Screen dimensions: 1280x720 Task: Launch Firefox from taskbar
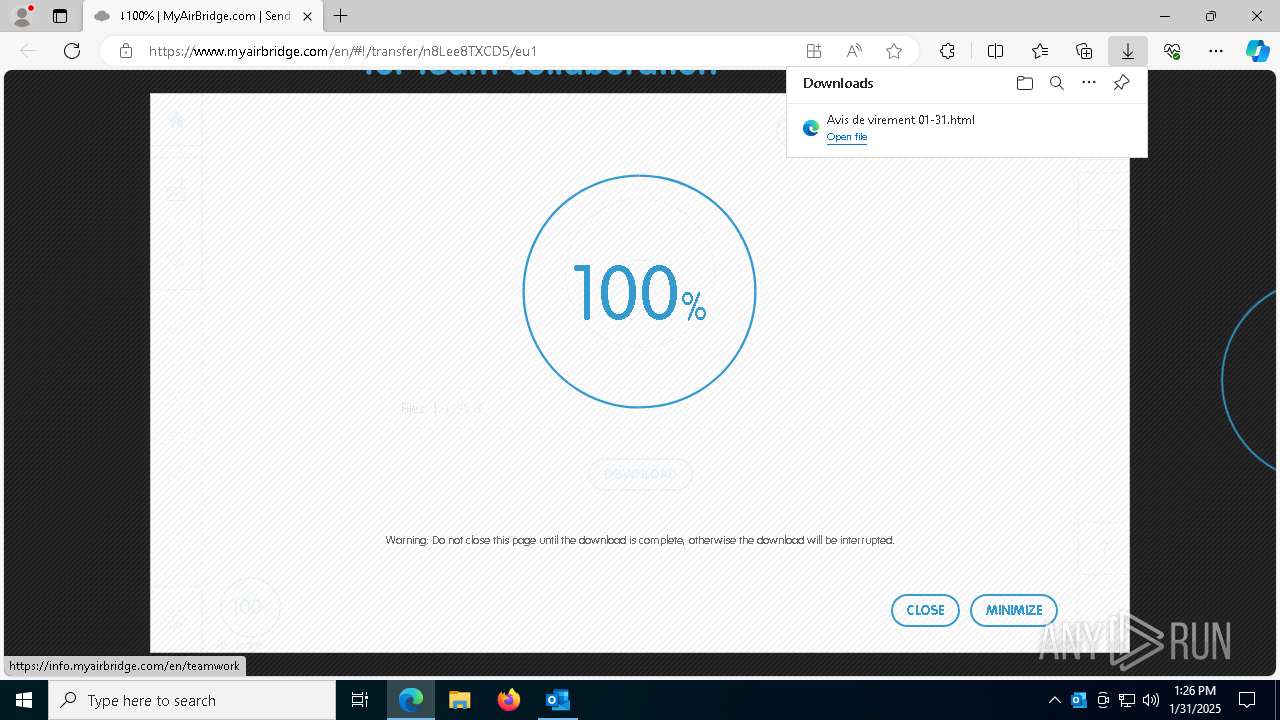pyautogui.click(x=509, y=700)
